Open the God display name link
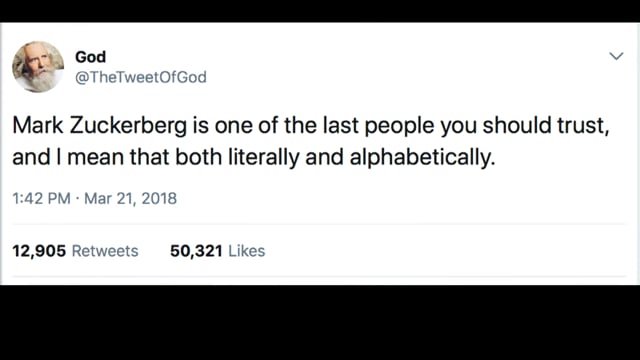The width and height of the screenshot is (640, 360). [91, 57]
